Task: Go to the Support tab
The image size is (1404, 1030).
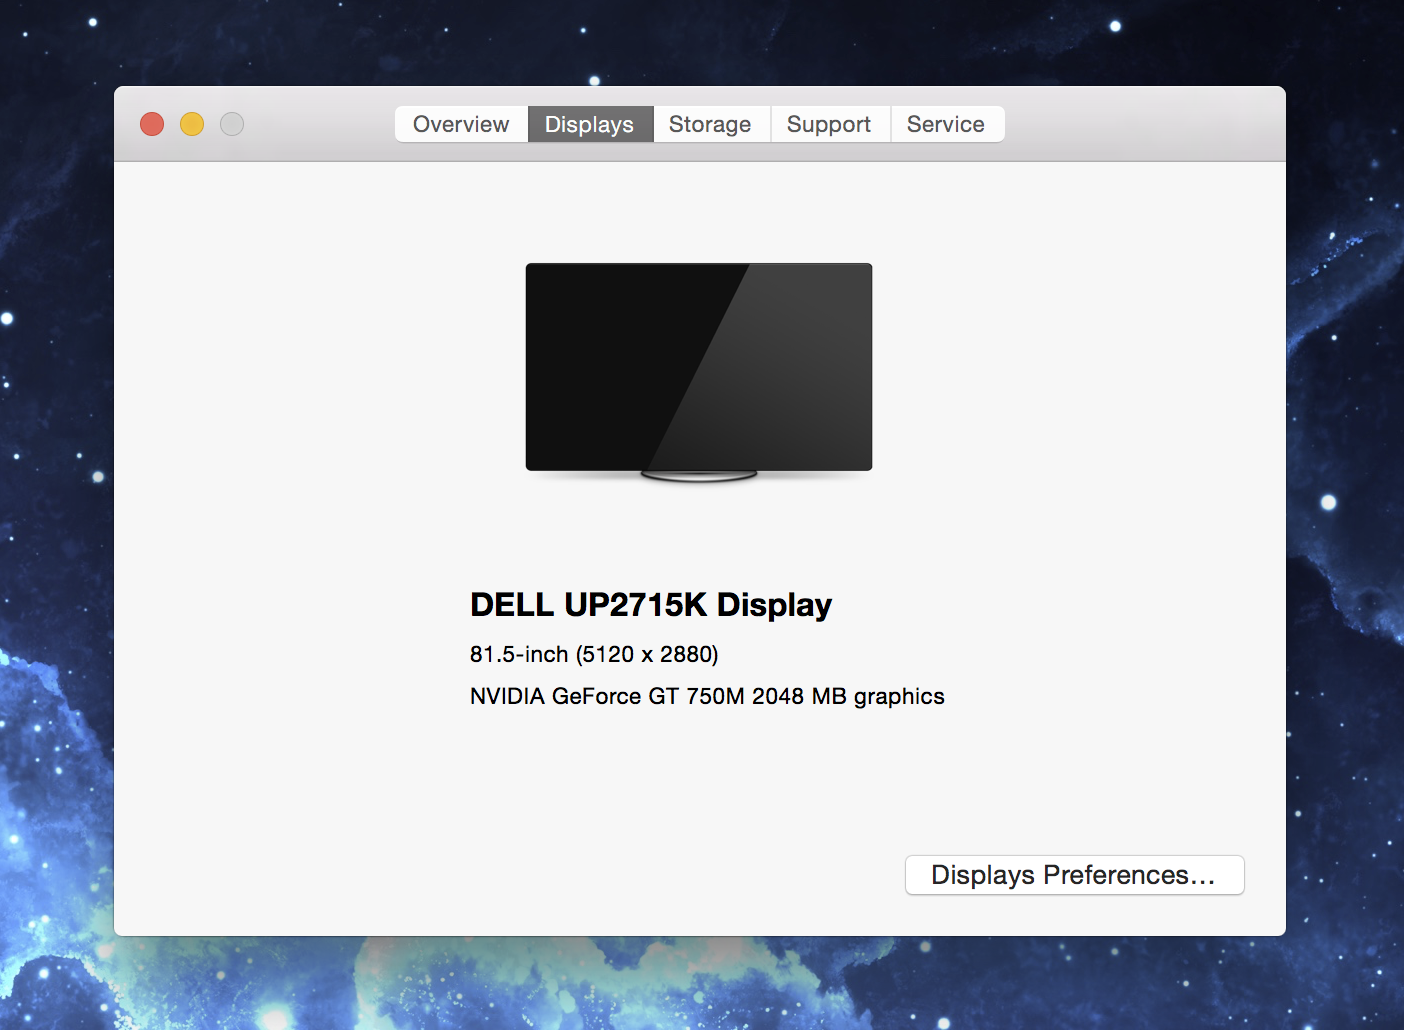Action: tap(830, 124)
